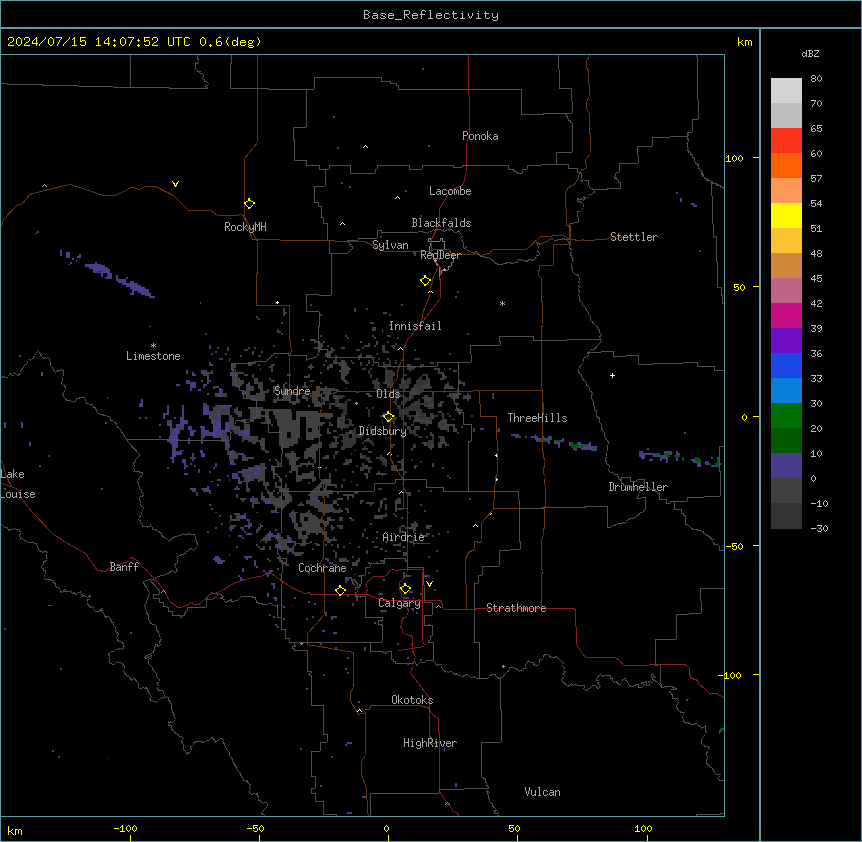Click the Innisfail city label
Screen dimensions: 862x842
(x=415, y=326)
